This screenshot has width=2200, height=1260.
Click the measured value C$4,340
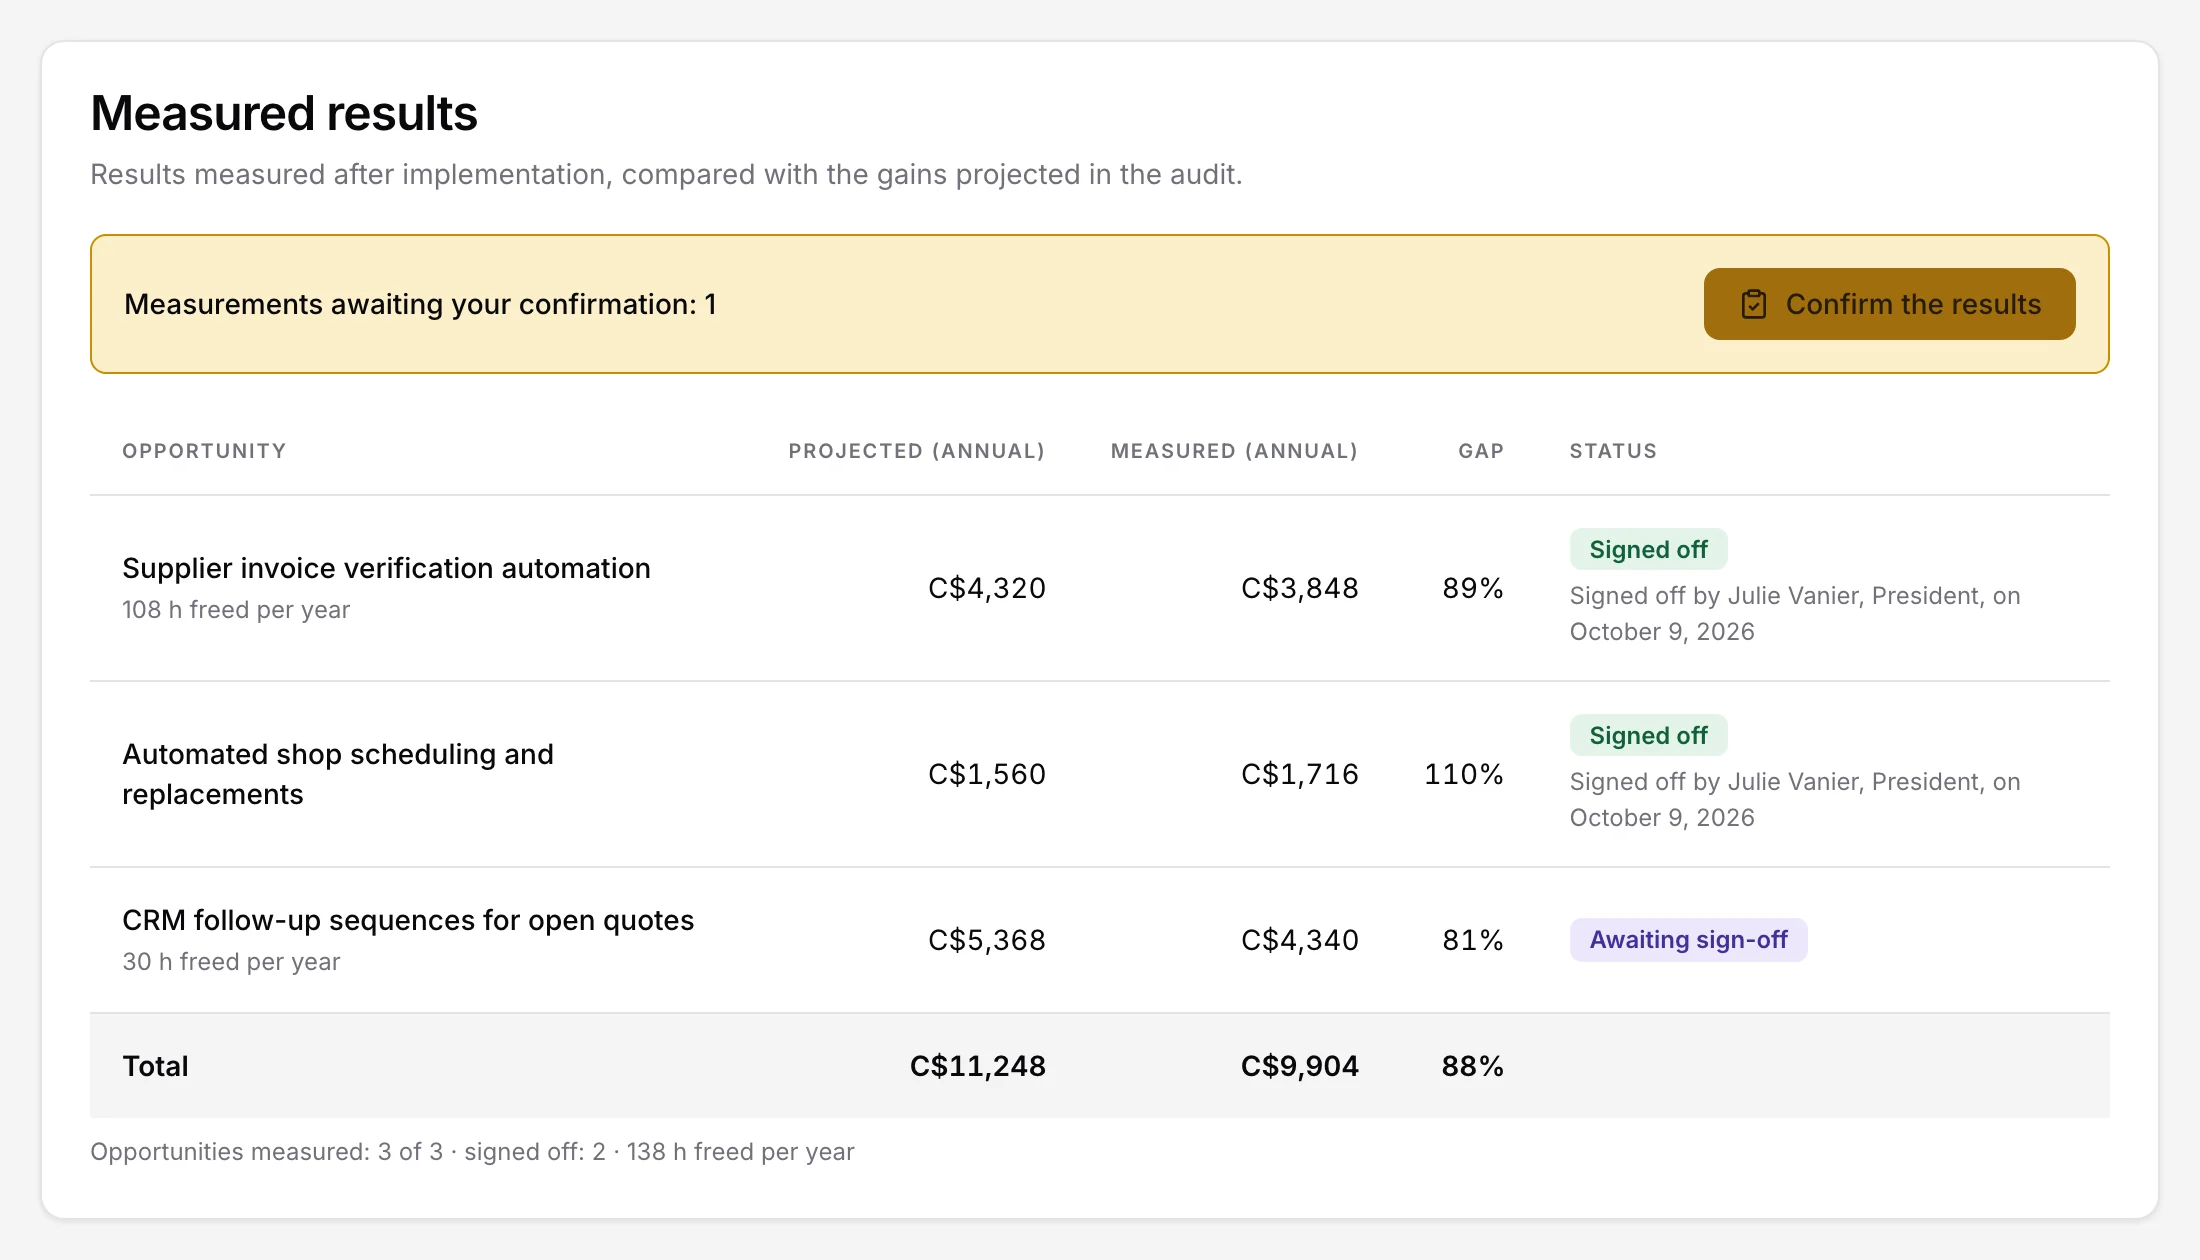[x=1300, y=940]
